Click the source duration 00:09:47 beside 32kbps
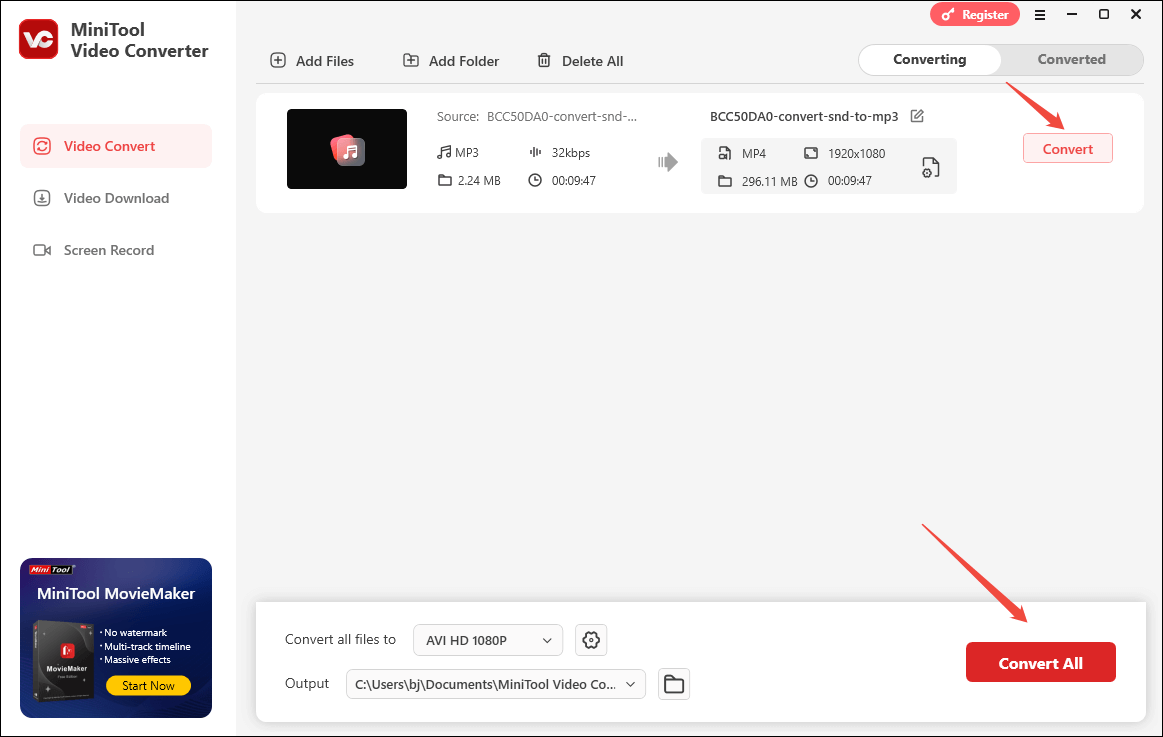 click(573, 180)
